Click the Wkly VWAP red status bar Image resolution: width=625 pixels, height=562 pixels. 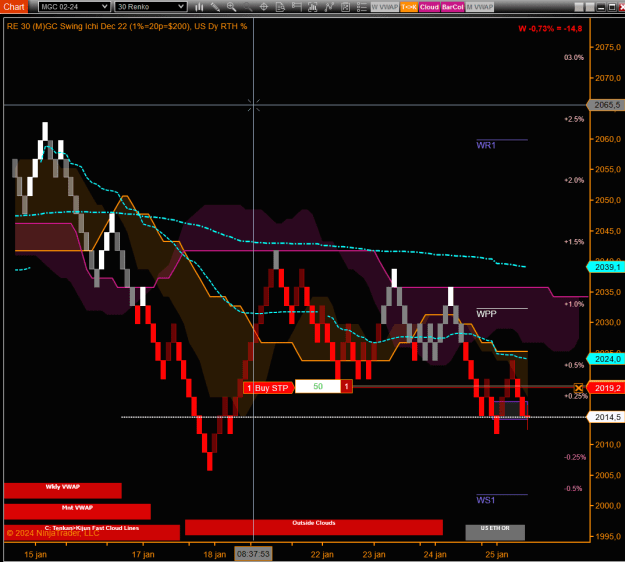pos(63,490)
